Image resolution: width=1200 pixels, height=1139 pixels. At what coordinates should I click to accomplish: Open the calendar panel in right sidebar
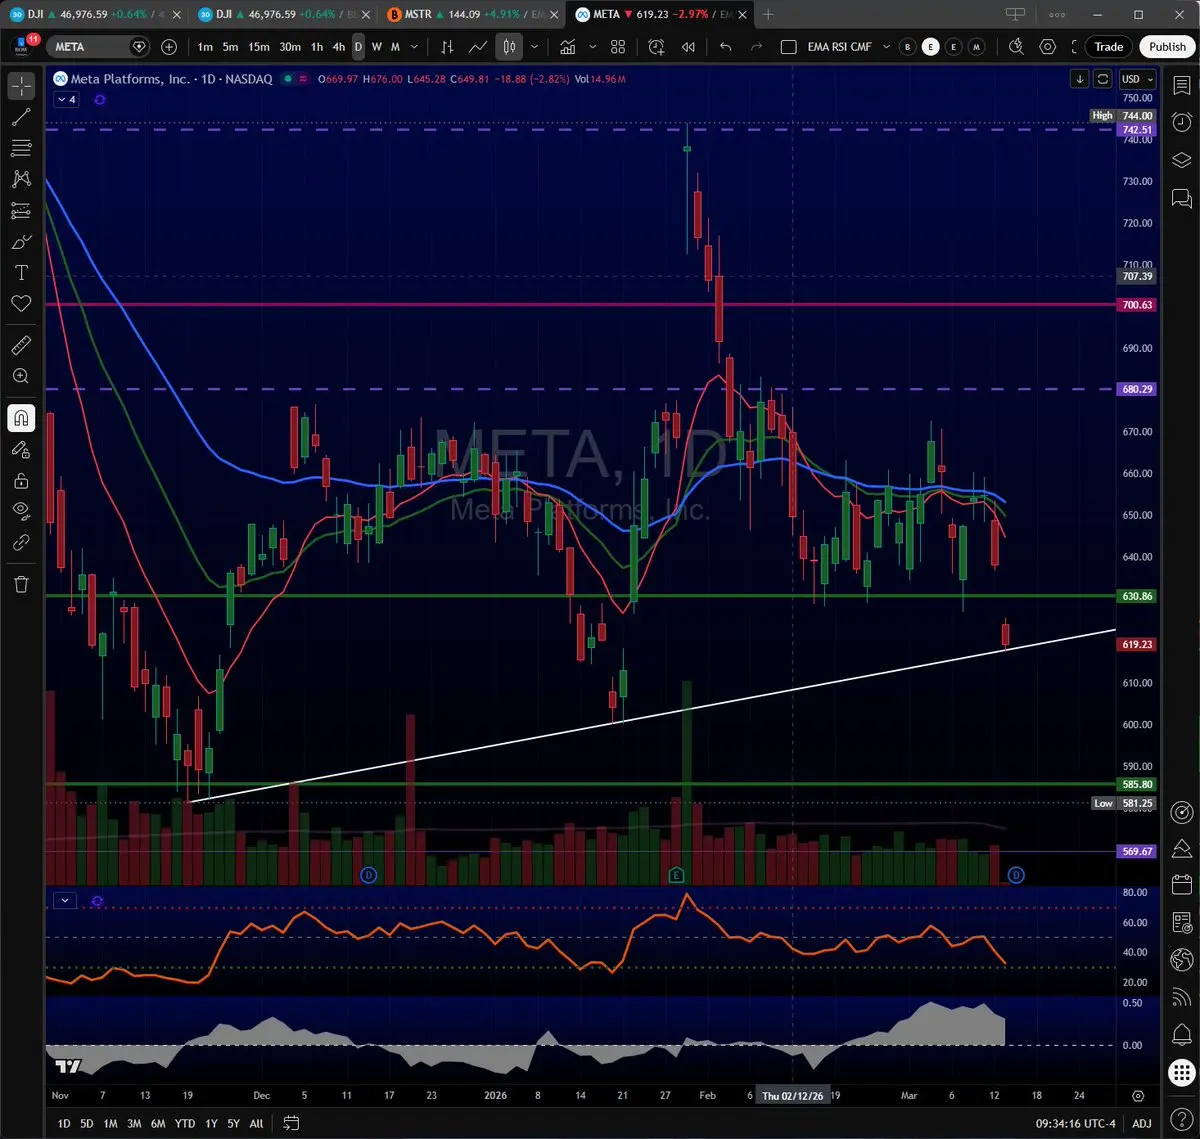click(x=1182, y=885)
